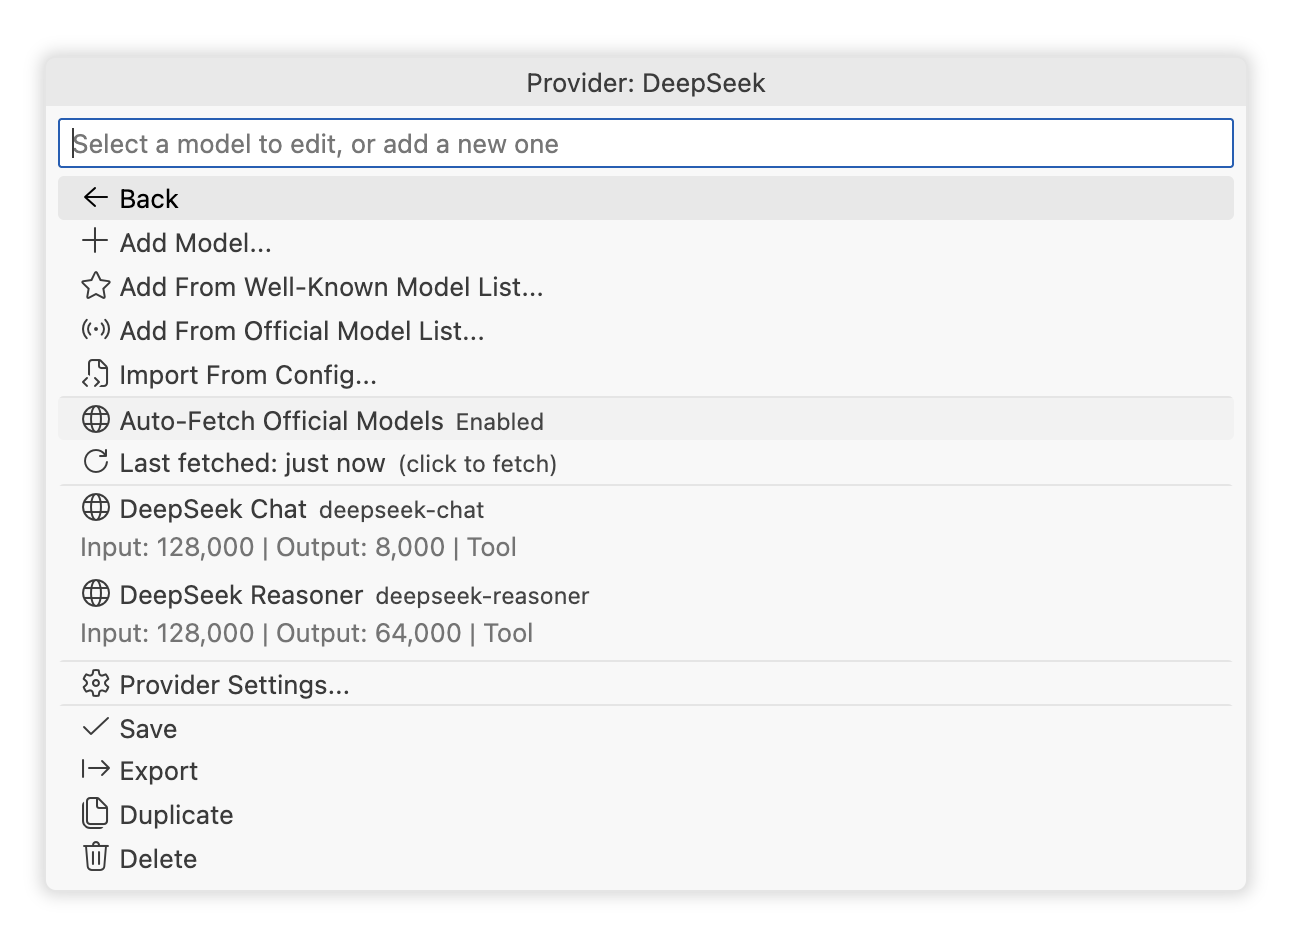Screen dimensions: 1296x940
Task: Open Provider Settings...
Action: (x=646, y=684)
